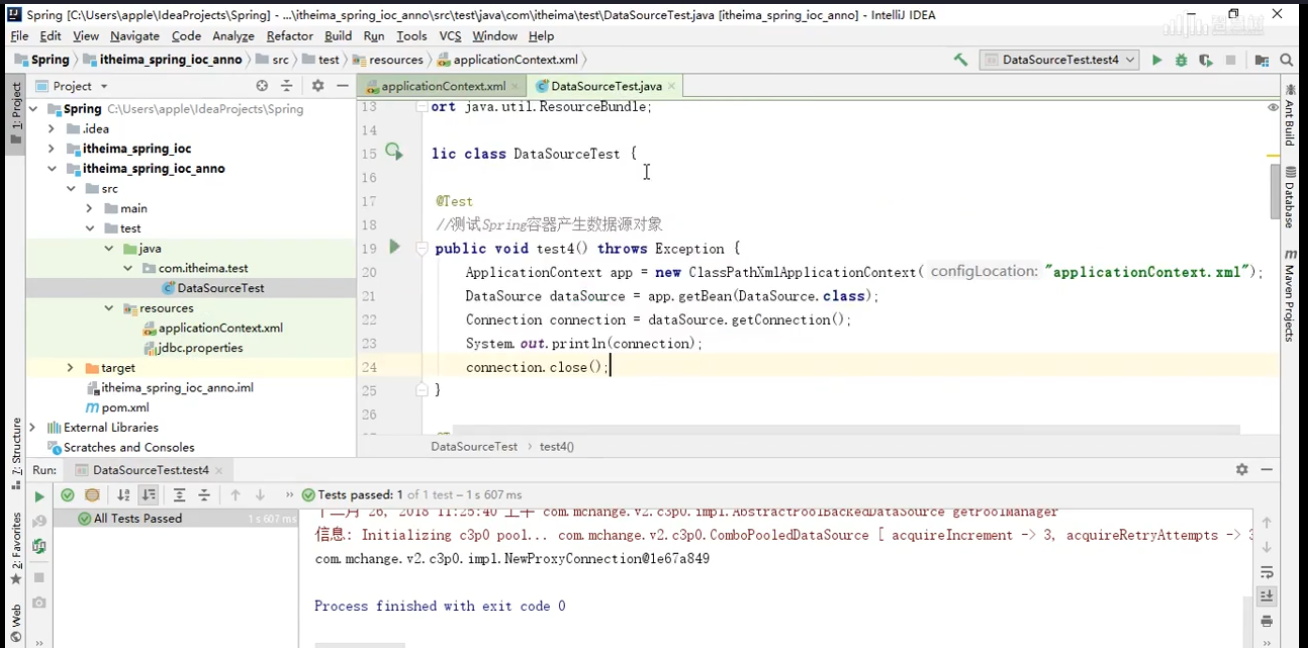Screen dimensions: 1308x648
Task: Rerun the test in the Run panel
Action: pyautogui.click(x=39, y=496)
